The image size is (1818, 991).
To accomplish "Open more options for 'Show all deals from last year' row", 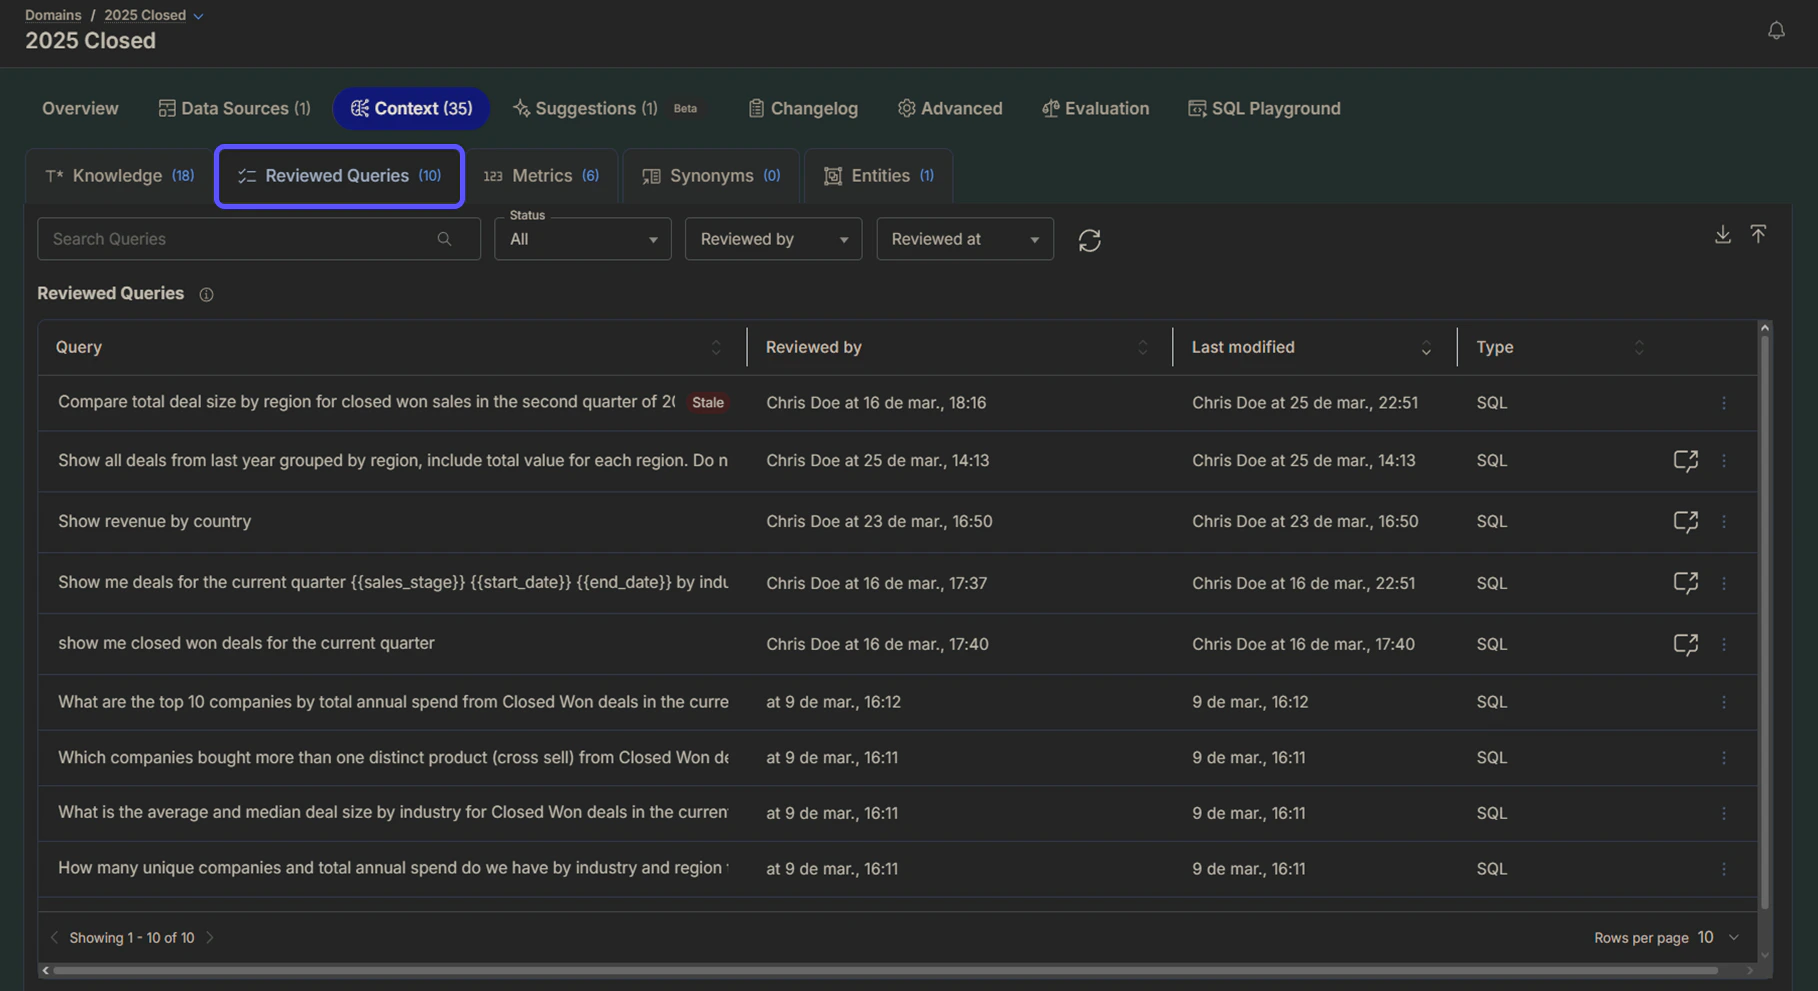I will pos(1723,461).
